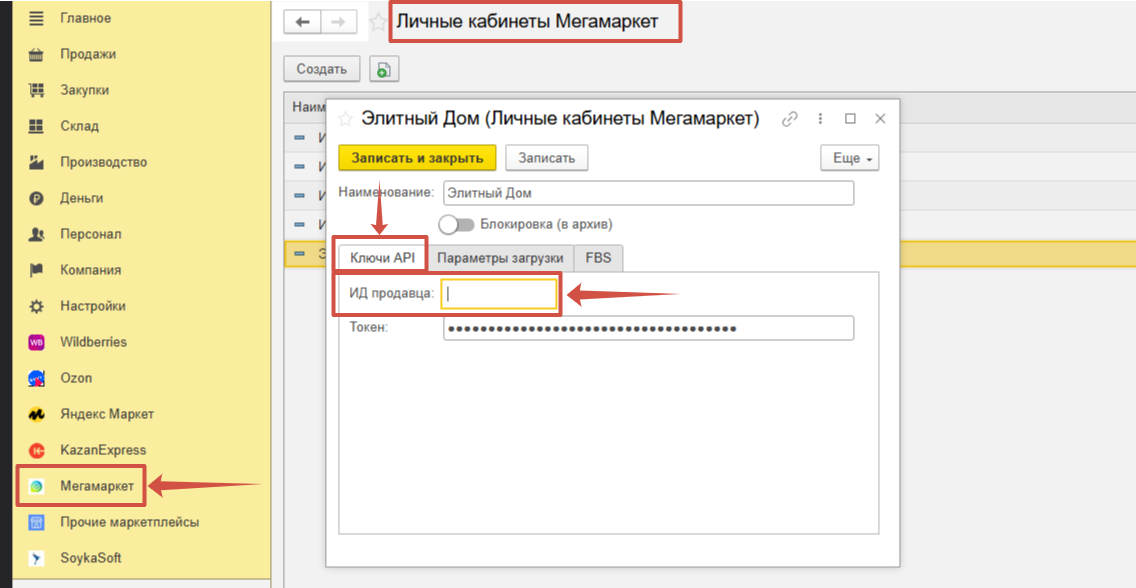Viewport: 1136px width, 588px height.
Task: Click the Прочие маркетплейсы store icon
Action: tap(36, 522)
